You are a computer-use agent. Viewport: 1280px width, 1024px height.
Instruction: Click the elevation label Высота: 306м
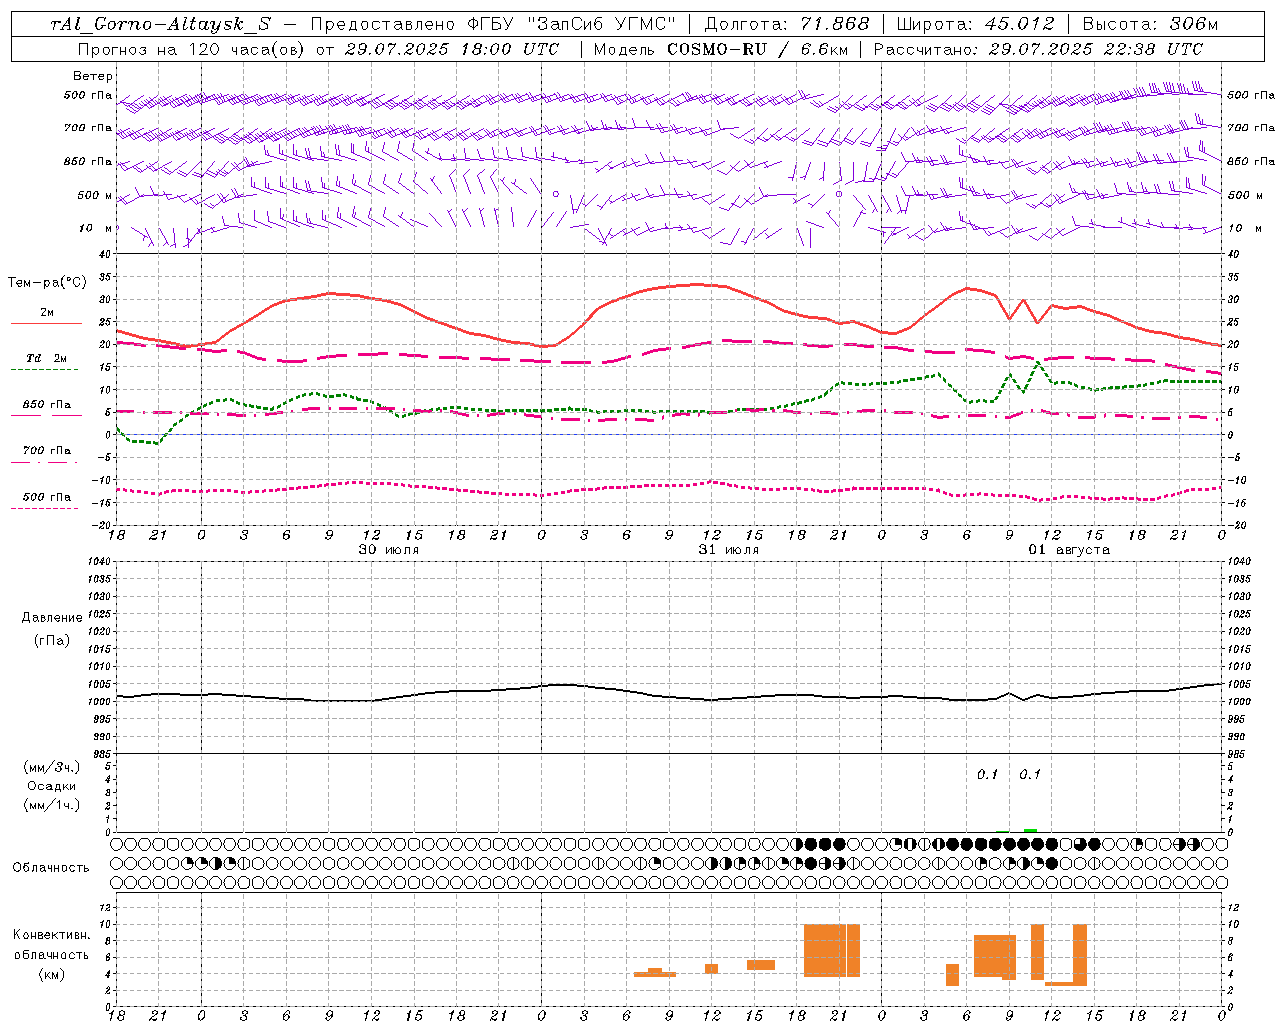pyautogui.click(x=1150, y=24)
